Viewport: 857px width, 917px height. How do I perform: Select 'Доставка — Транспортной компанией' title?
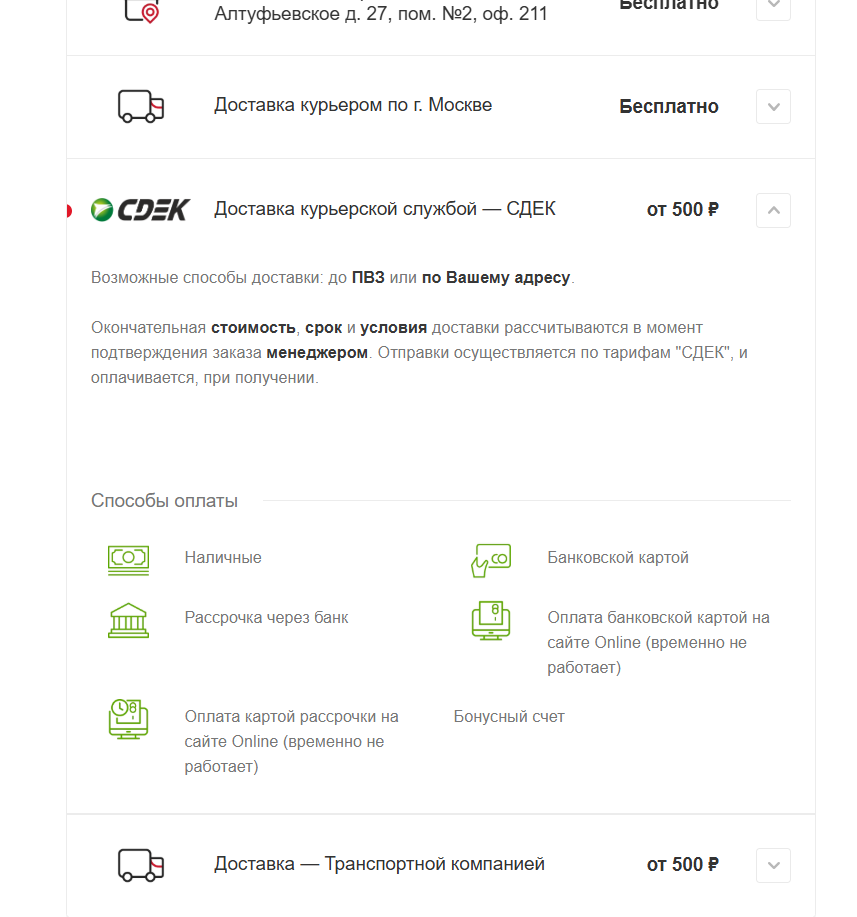(x=379, y=864)
